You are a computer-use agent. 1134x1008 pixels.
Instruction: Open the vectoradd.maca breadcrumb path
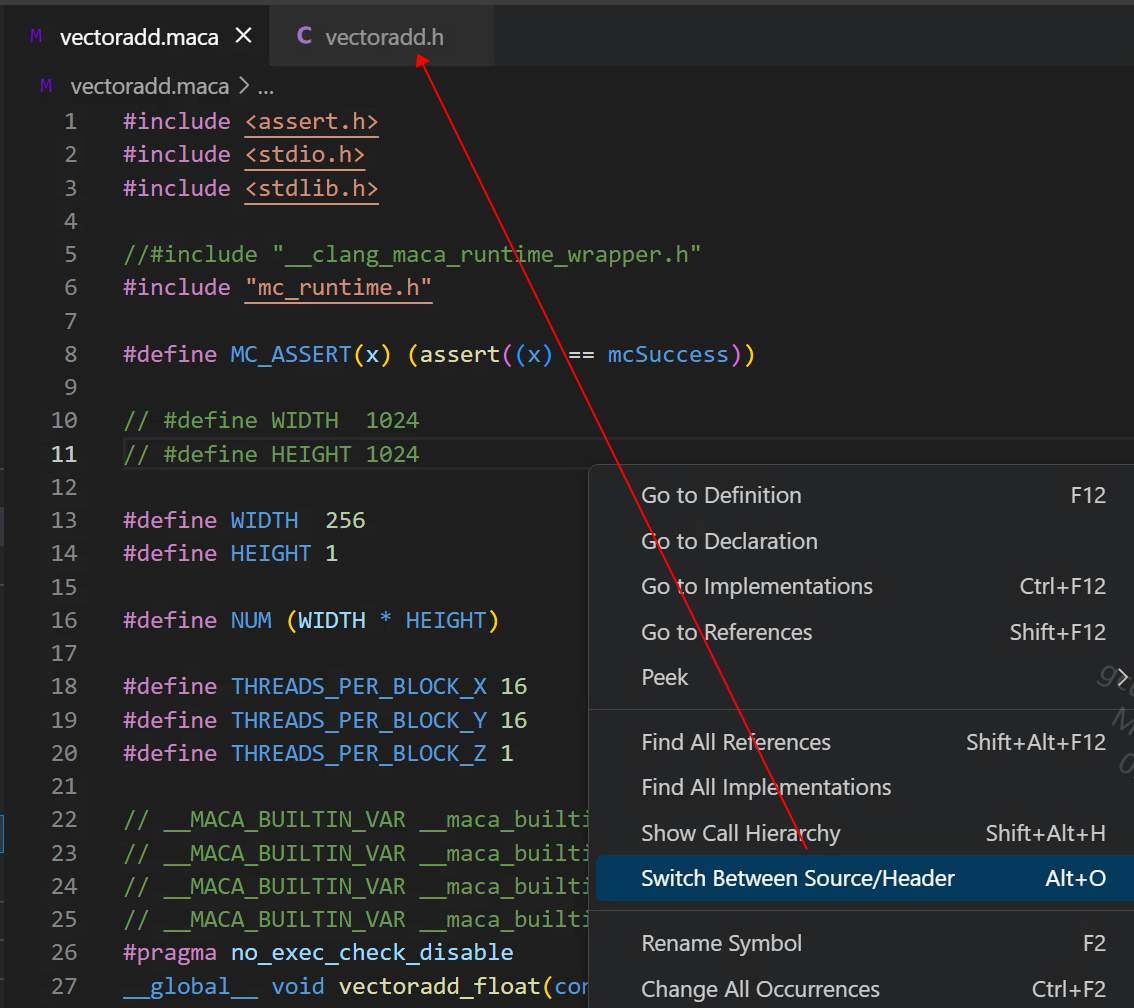[x=150, y=87]
